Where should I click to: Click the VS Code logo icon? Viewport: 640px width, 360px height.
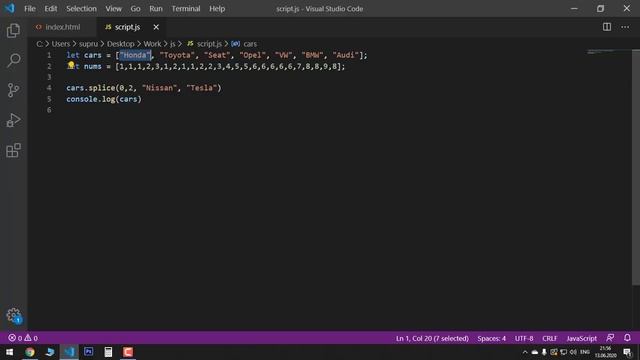[x=9, y=8]
